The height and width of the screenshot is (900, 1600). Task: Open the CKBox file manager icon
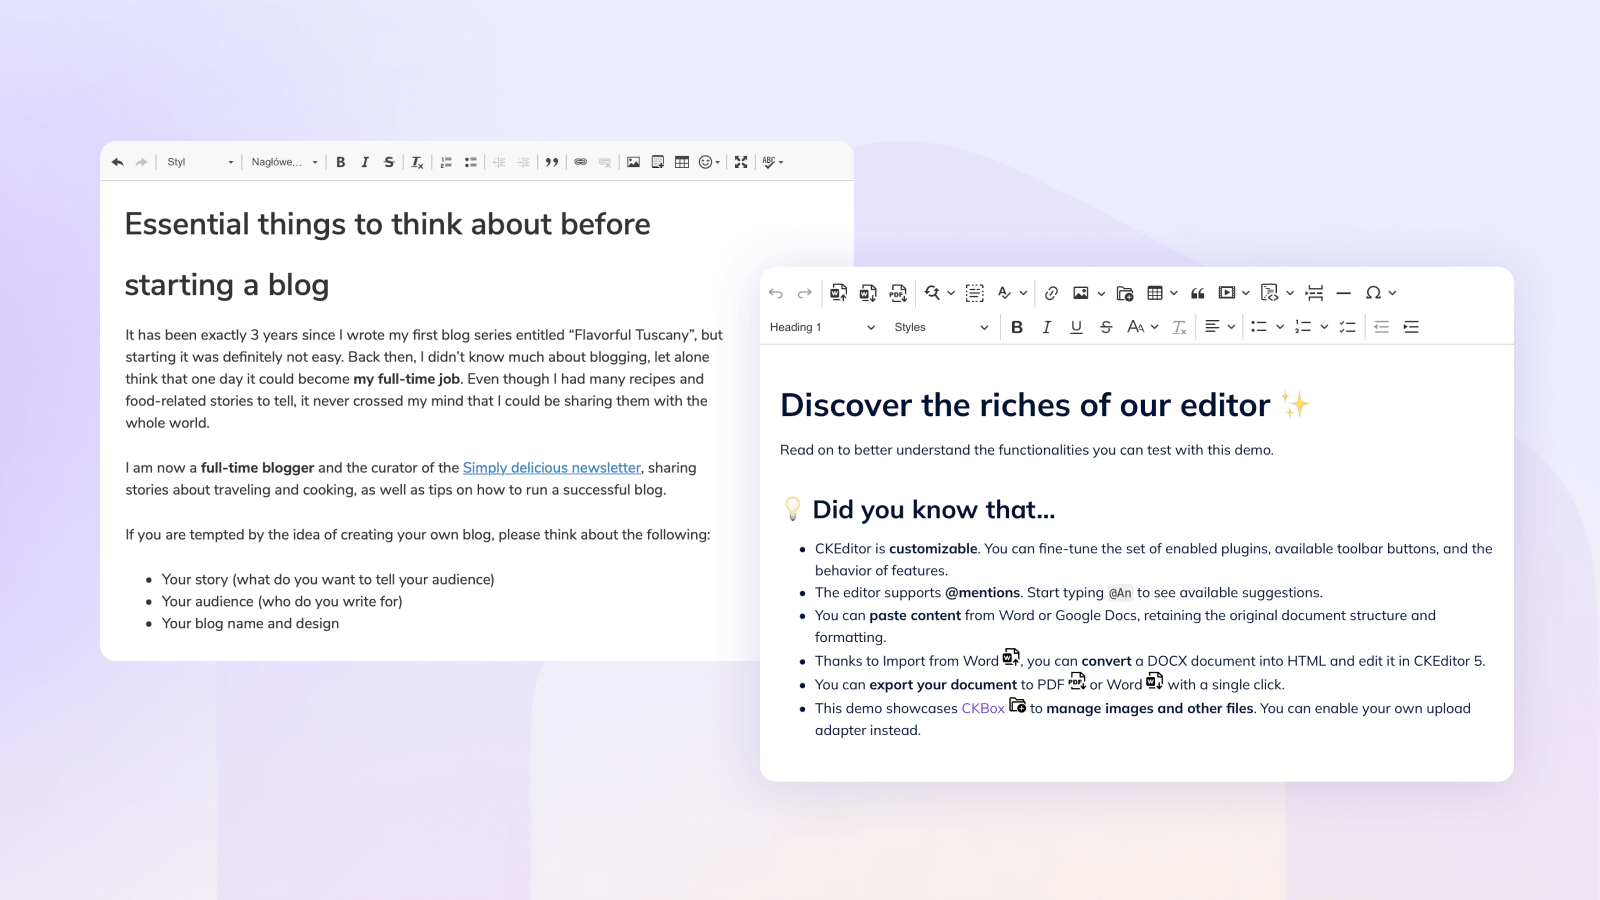[x=1125, y=293]
